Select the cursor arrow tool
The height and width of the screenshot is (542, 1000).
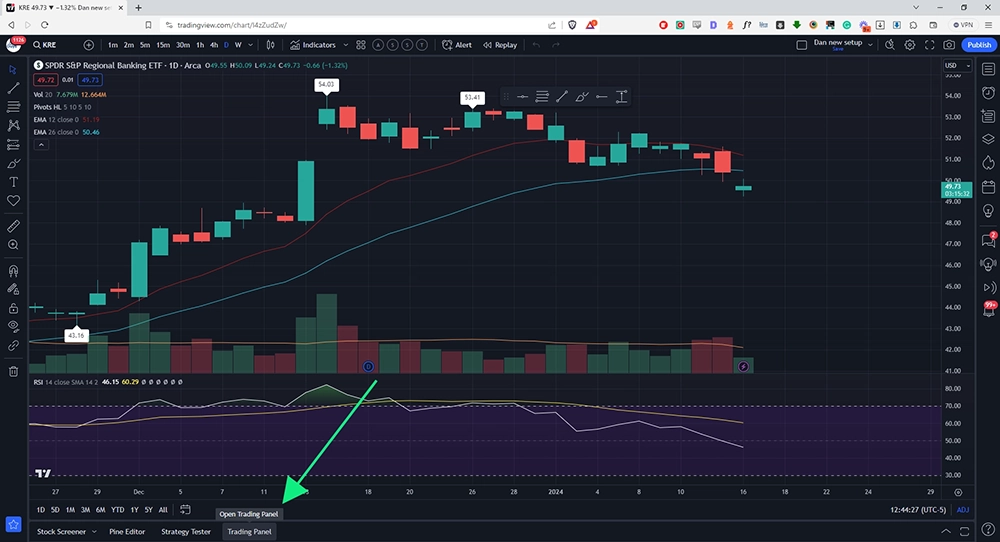(13, 70)
